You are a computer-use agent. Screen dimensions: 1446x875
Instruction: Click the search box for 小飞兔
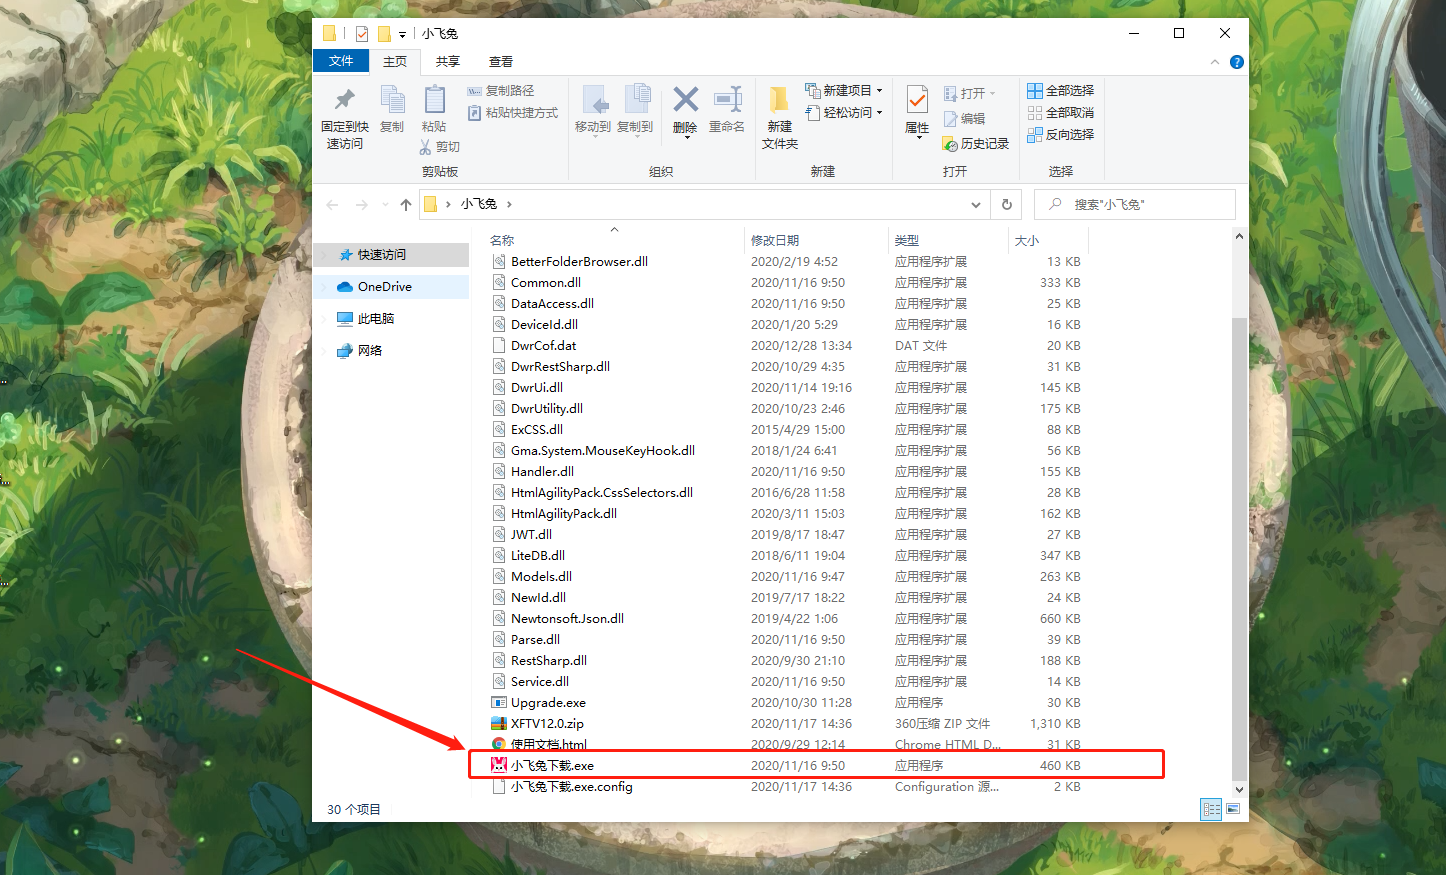(x=1135, y=204)
